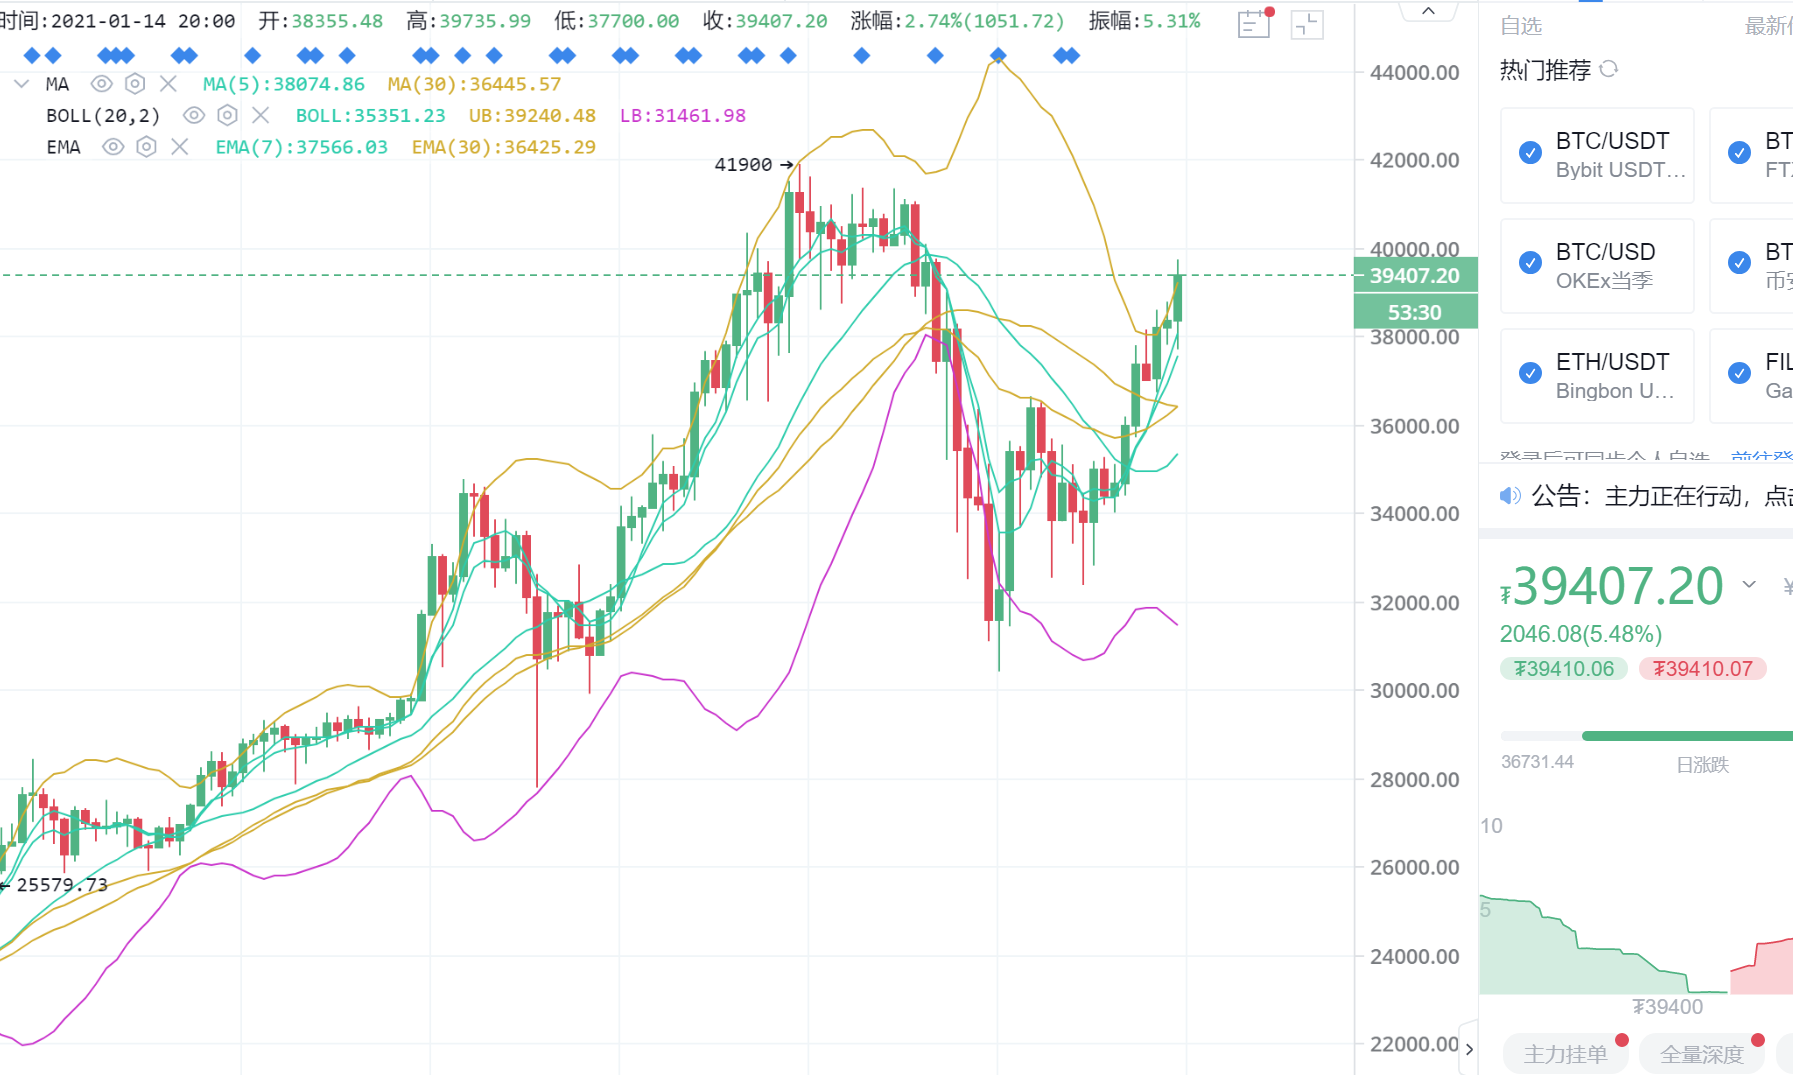Toggle the ETH/USDT Bingbon checkmark
This screenshot has height=1075, width=1793.
(x=1530, y=373)
